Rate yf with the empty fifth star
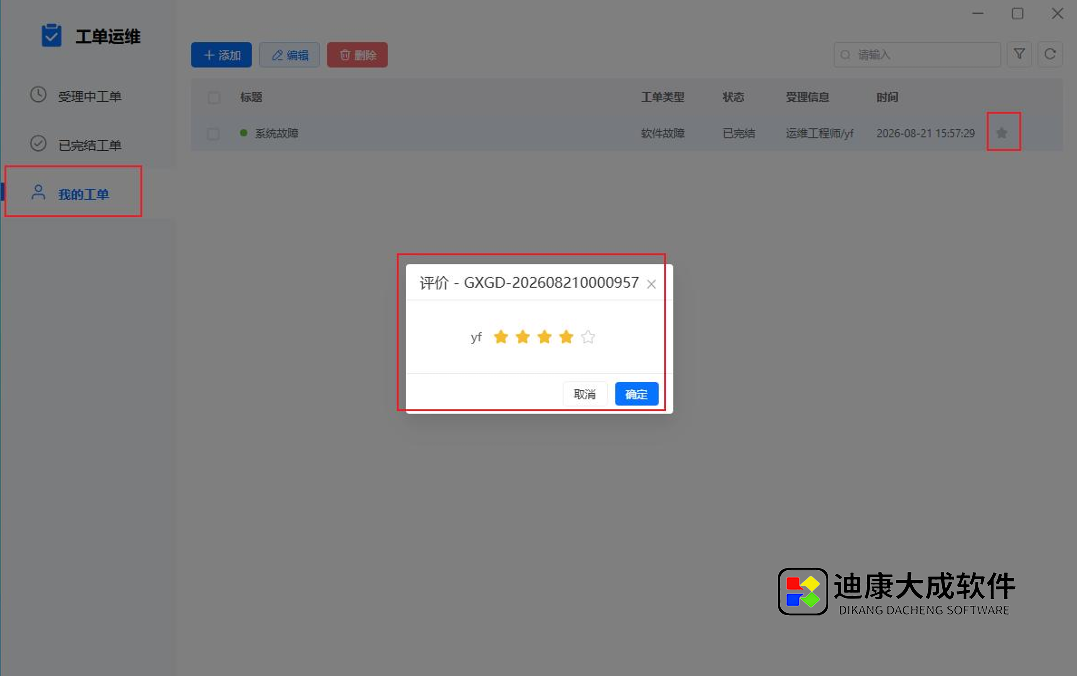This screenshot has height=676, width=1077. 588,337
